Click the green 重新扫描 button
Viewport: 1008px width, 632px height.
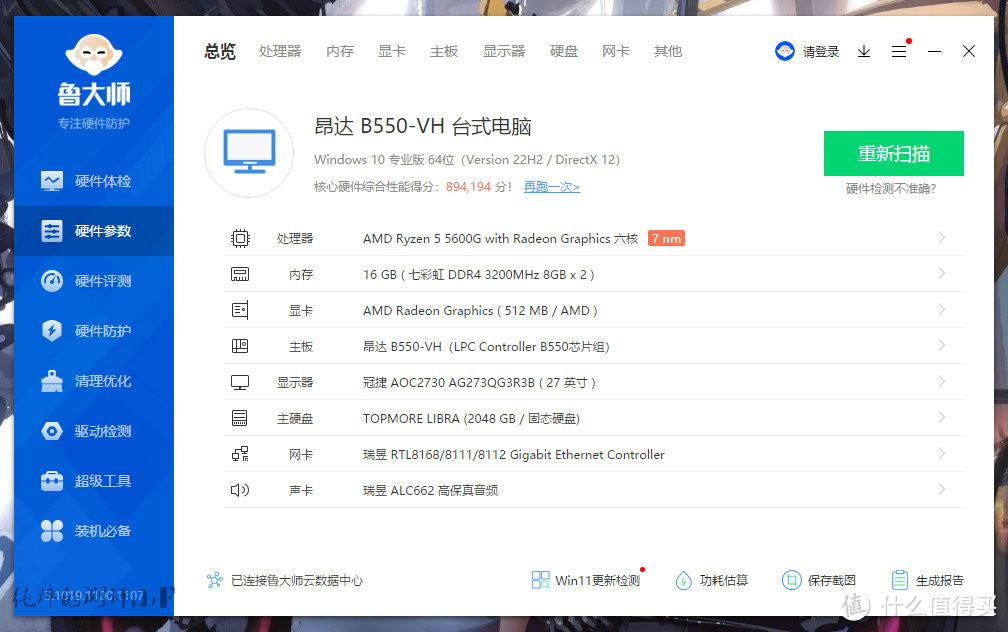pyautogui.click(x=894, y=153)
